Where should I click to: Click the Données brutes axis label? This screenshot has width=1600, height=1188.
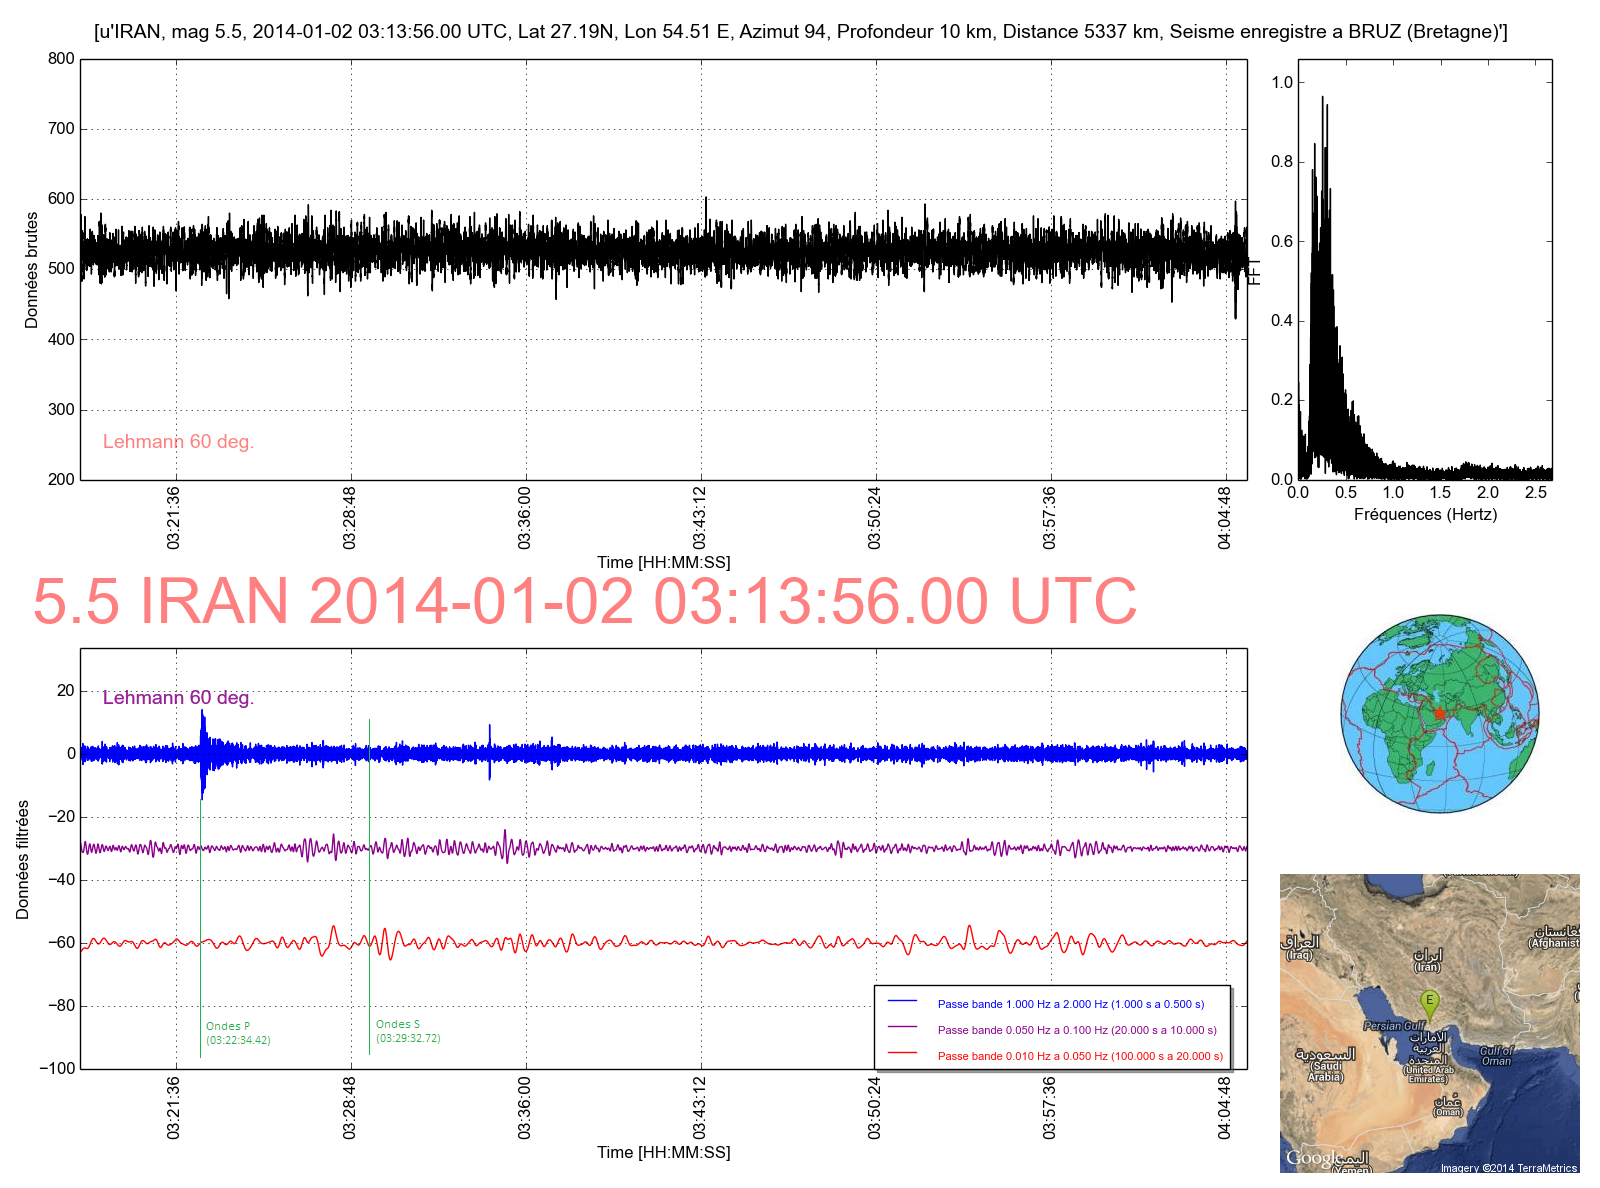pos(31,270)
